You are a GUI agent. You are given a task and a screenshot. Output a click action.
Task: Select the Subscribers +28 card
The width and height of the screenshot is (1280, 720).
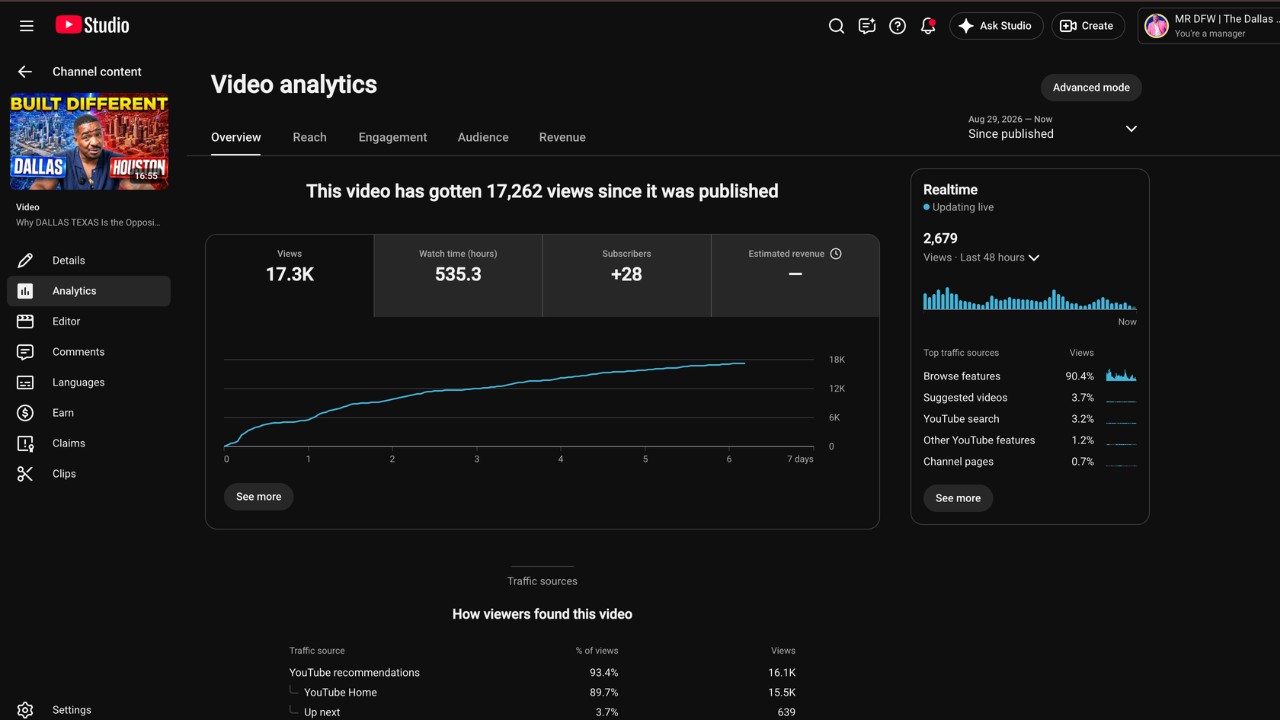coord(627,276)
